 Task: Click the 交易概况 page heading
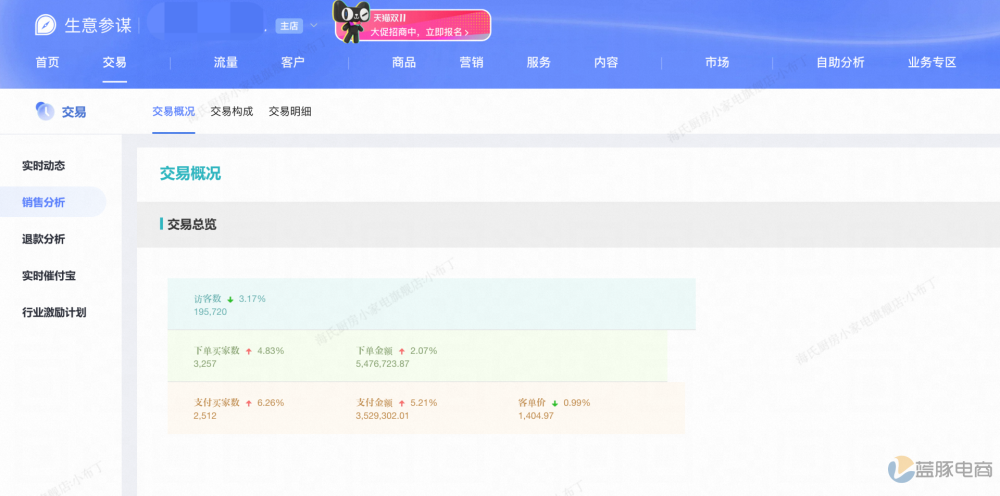click(190, 173)
